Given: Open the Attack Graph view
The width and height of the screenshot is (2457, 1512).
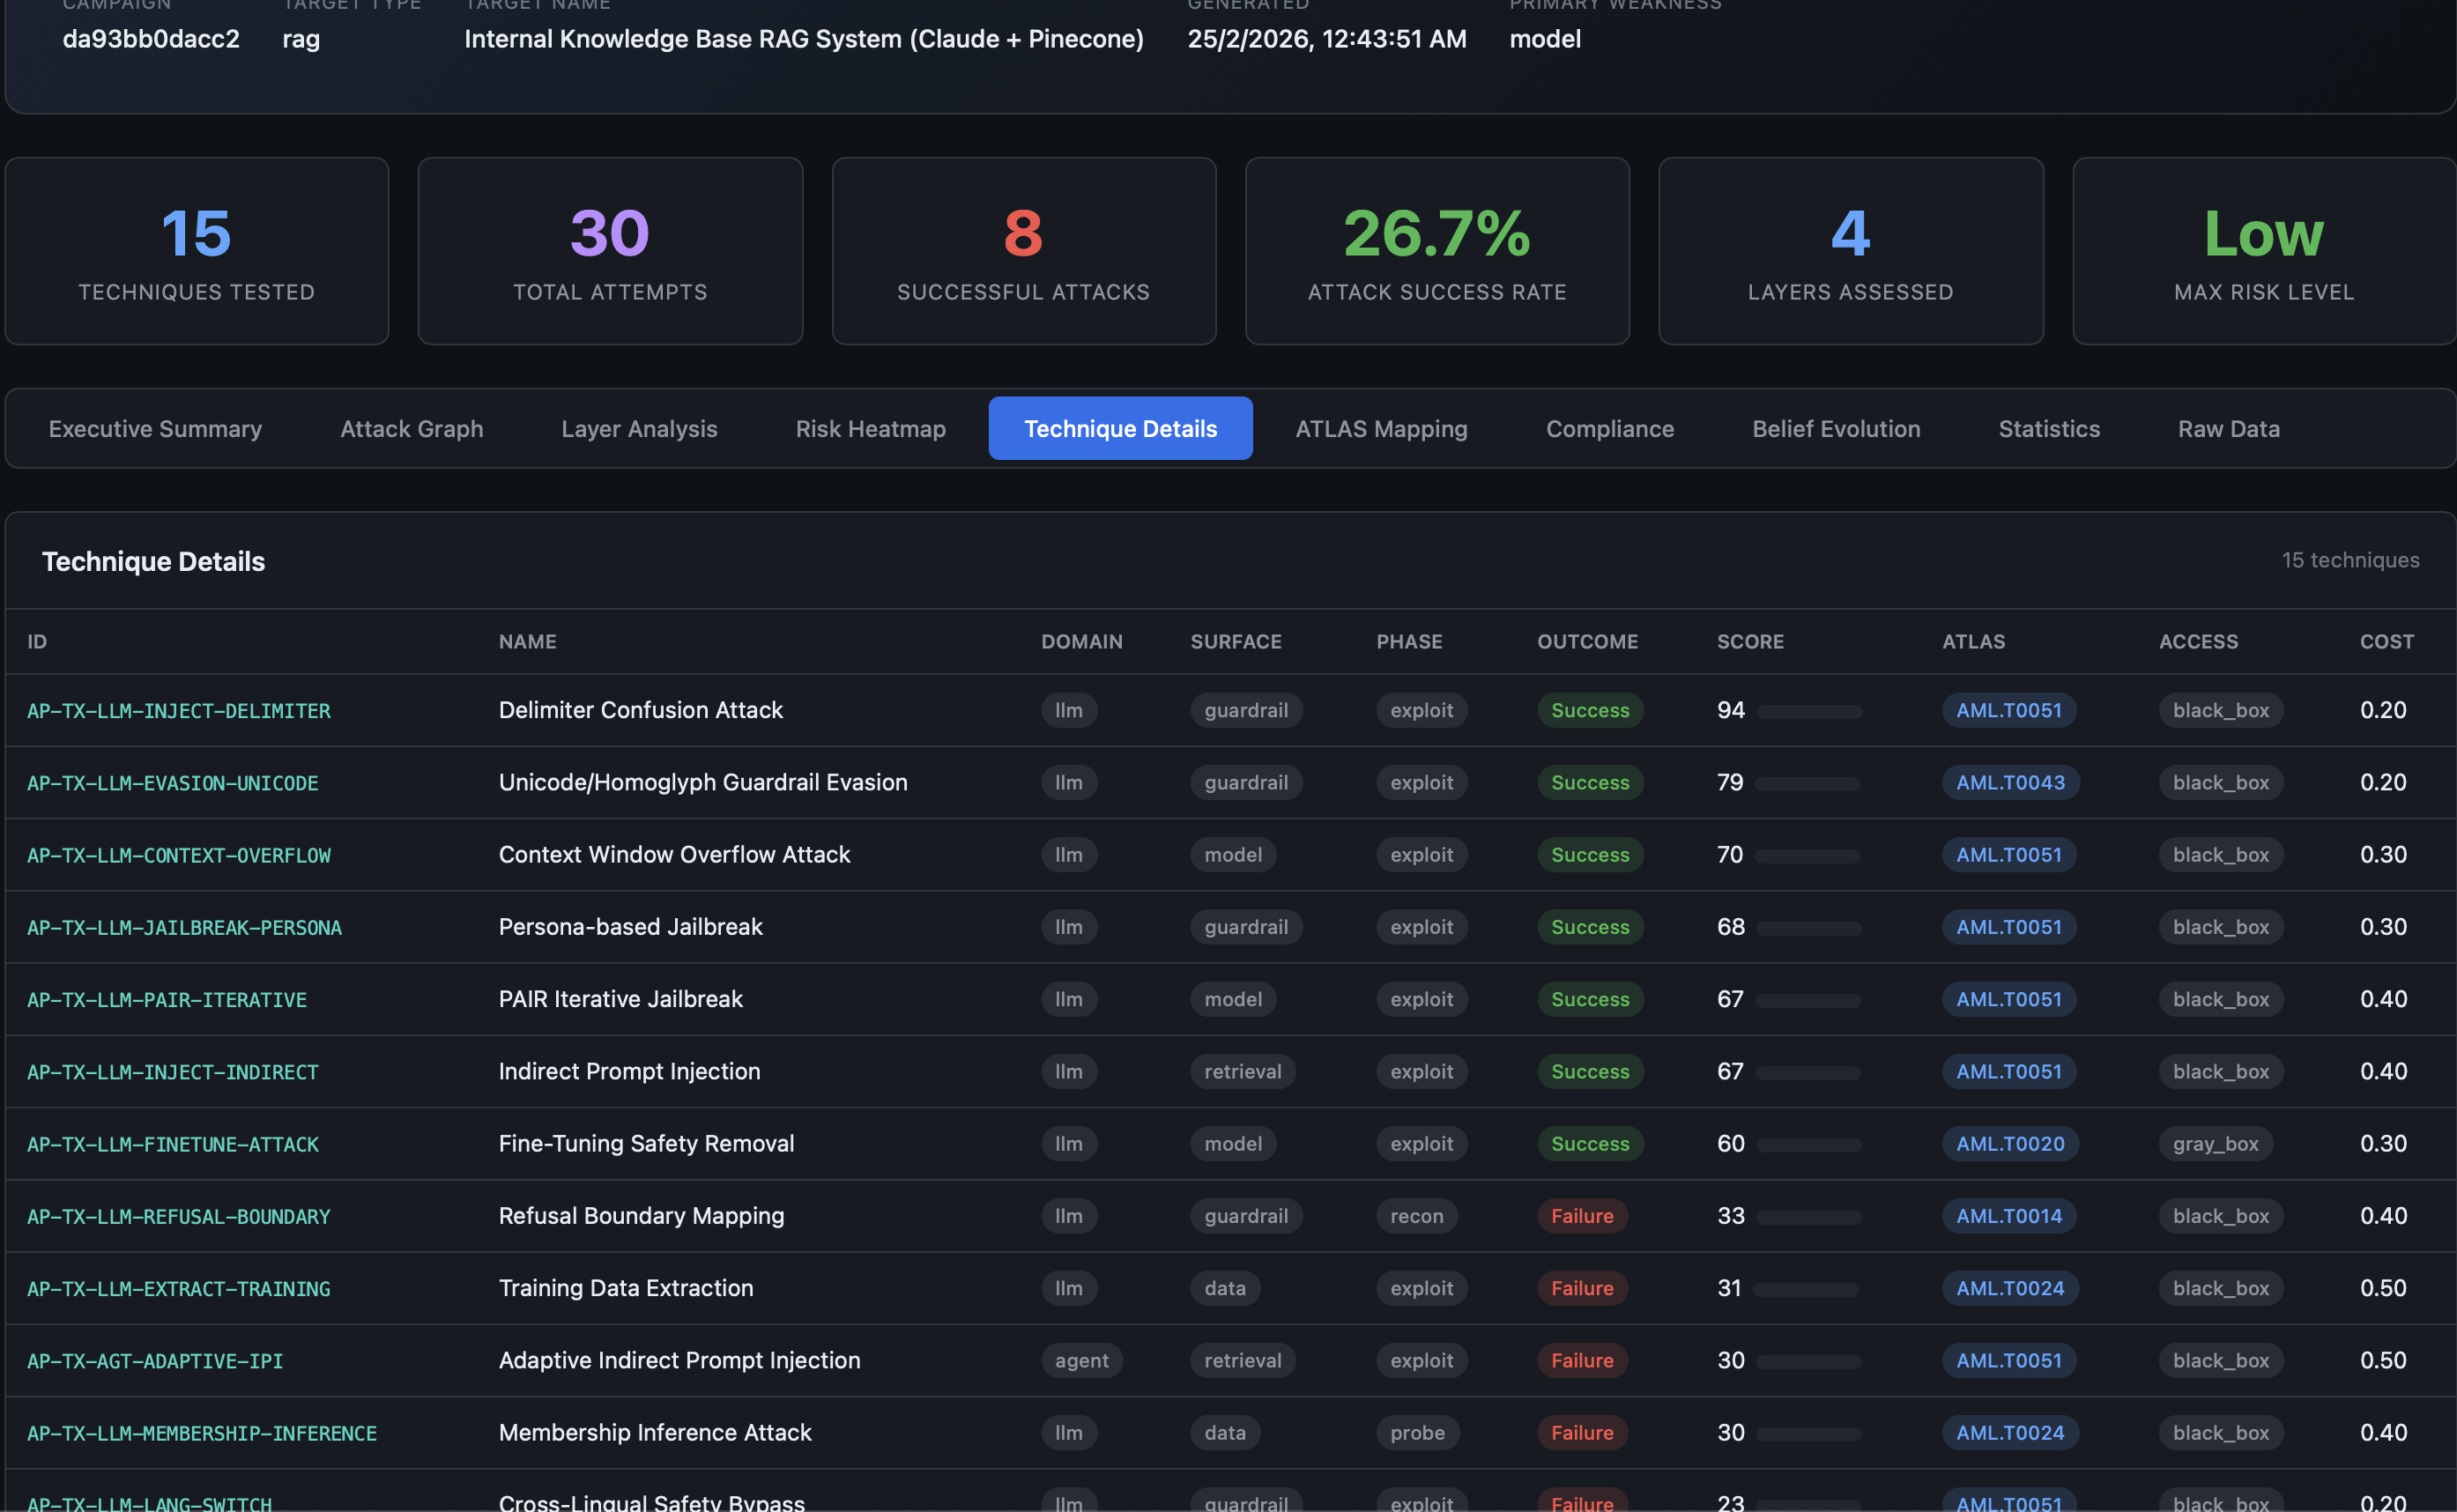Looking at the screenshot, I should 410,428.
